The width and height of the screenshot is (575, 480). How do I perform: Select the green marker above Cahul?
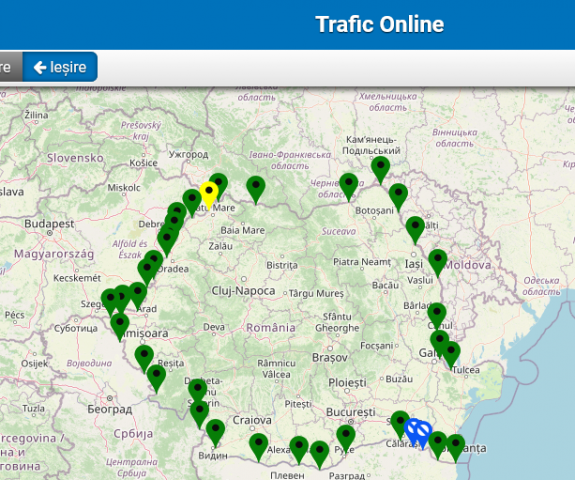(x=437, y=317)
